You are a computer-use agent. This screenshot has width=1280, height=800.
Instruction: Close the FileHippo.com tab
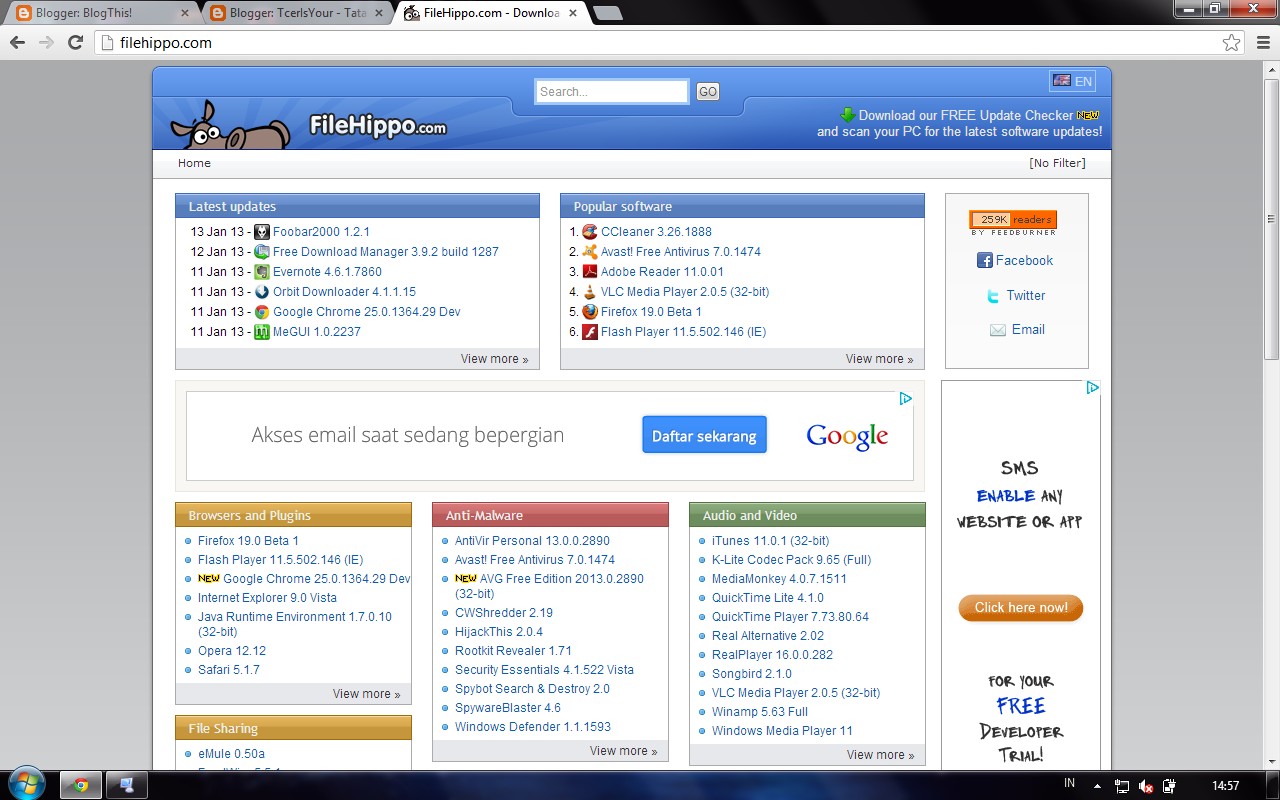[x=573, y=13]
